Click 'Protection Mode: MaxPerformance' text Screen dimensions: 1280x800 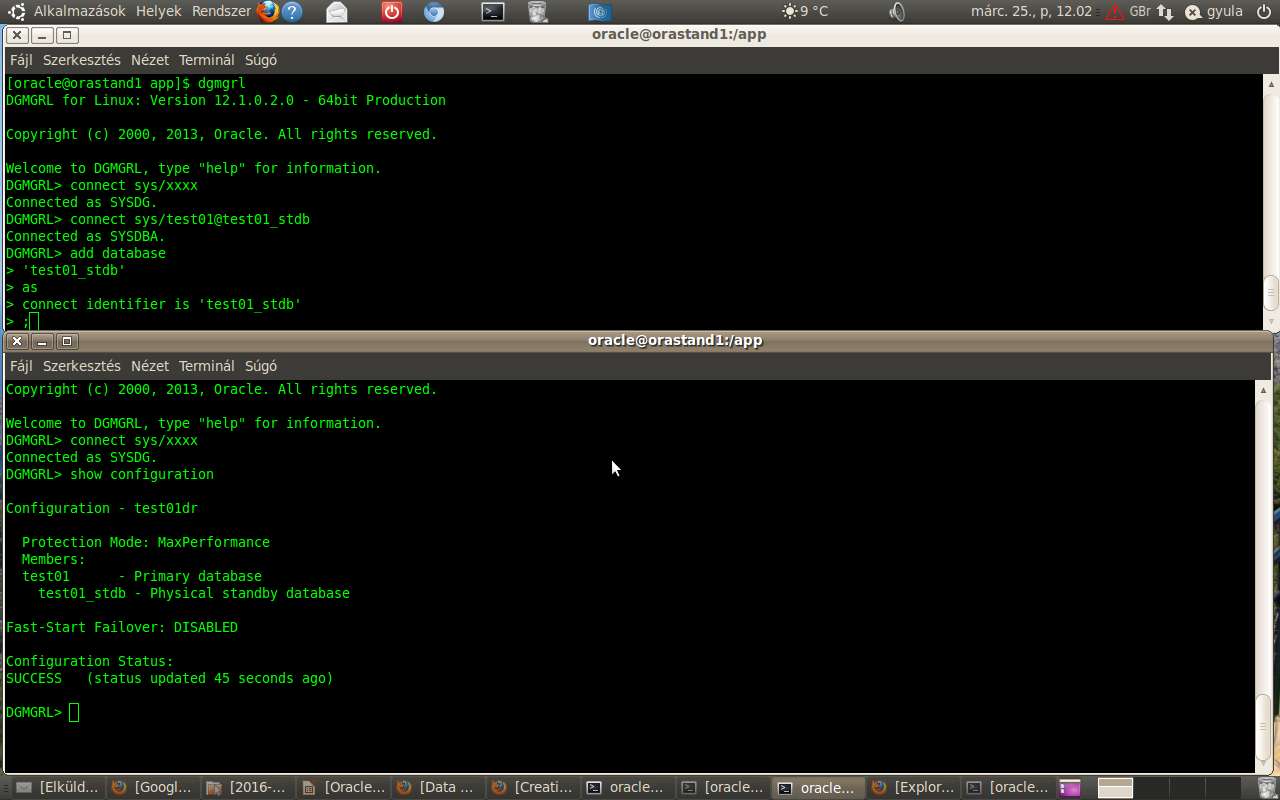point(146,542)
